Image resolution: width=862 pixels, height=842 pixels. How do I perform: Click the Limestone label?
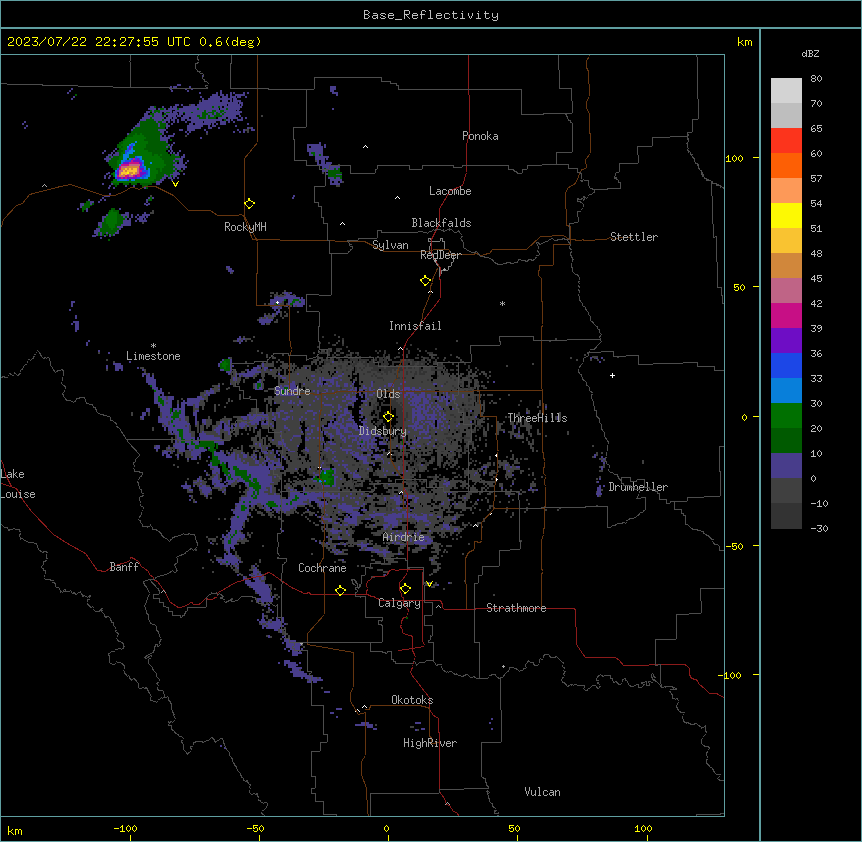[x=153, y=356]
